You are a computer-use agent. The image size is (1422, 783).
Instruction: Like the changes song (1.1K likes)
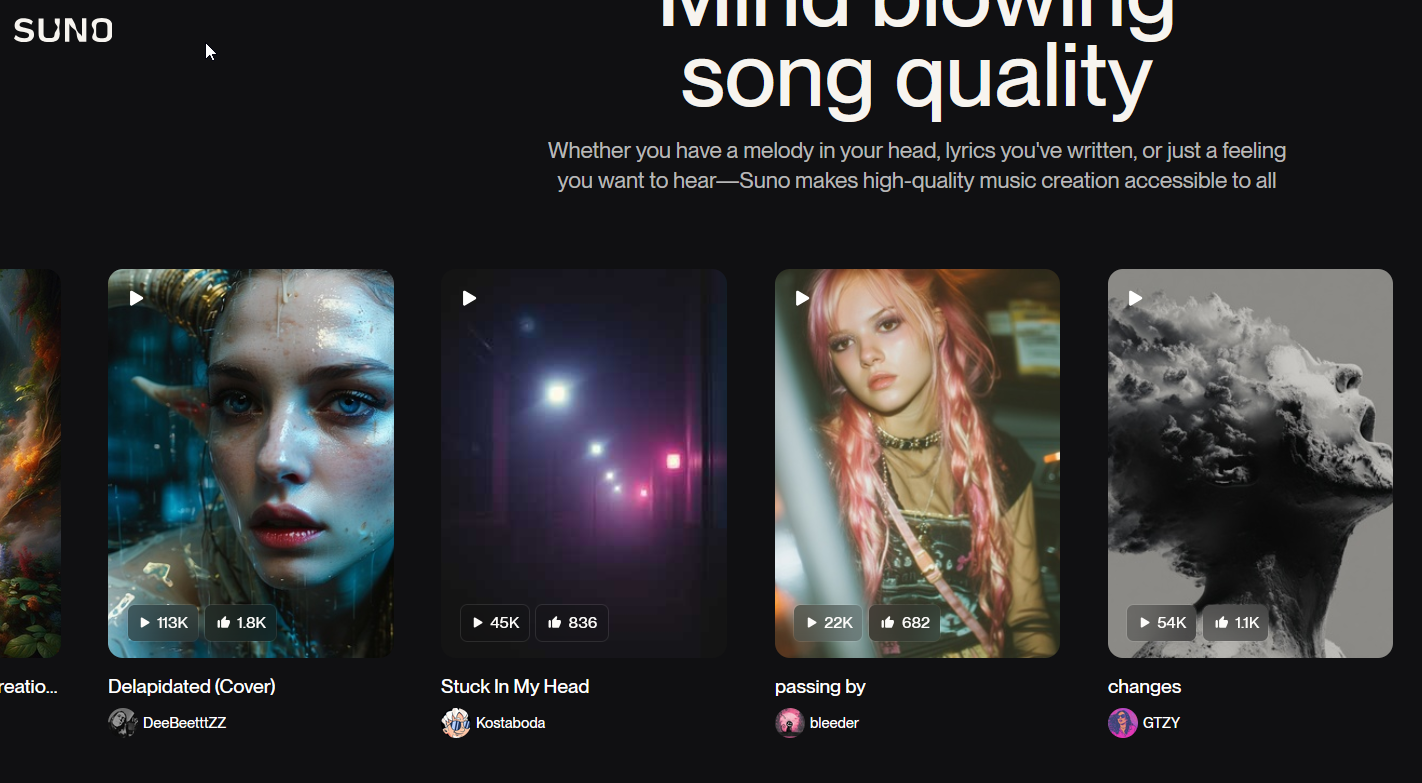pos(1236,623)
